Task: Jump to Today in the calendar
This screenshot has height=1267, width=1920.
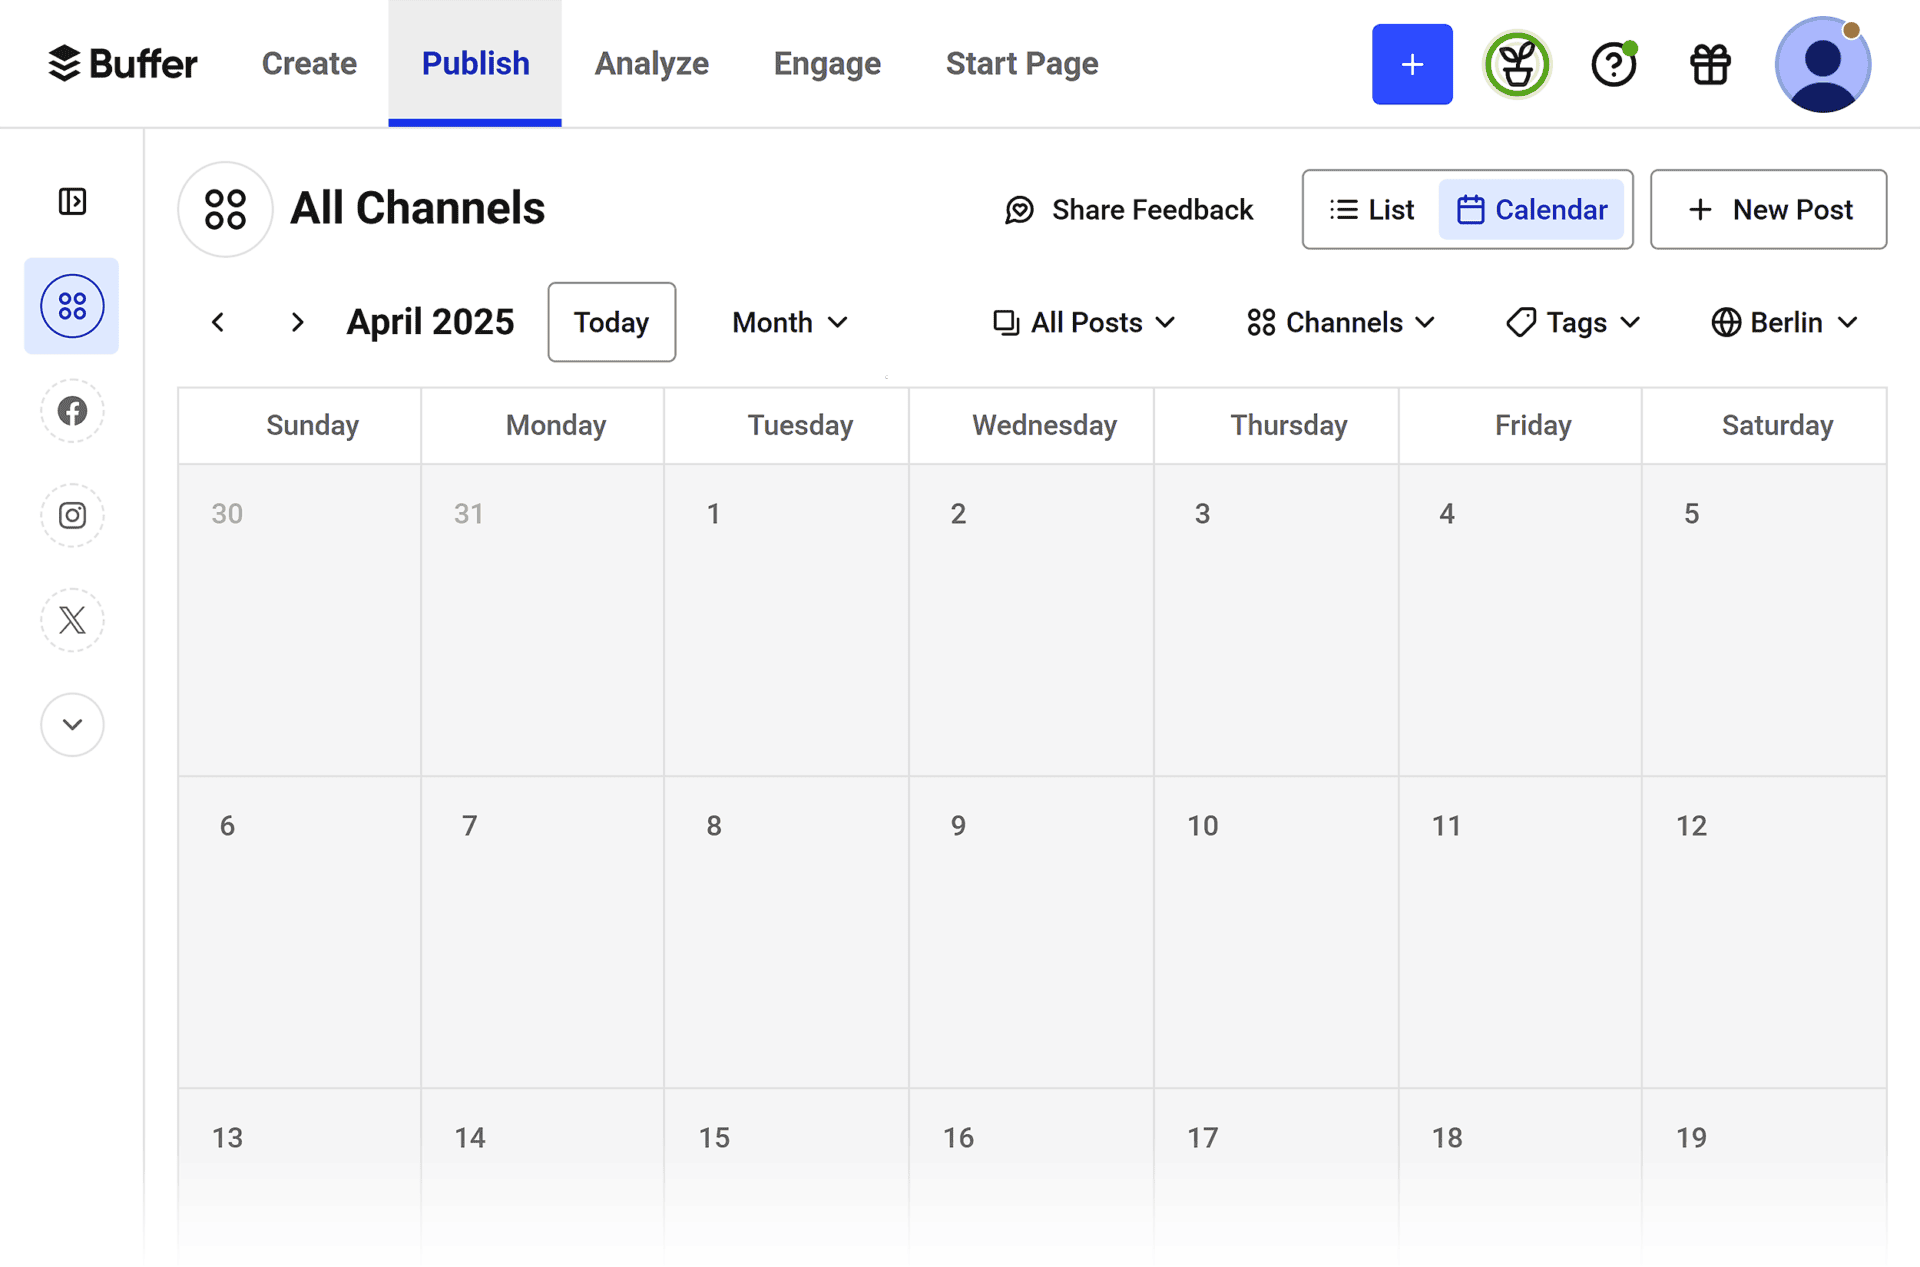Action: pyautogui.click(x=611, y=322)
